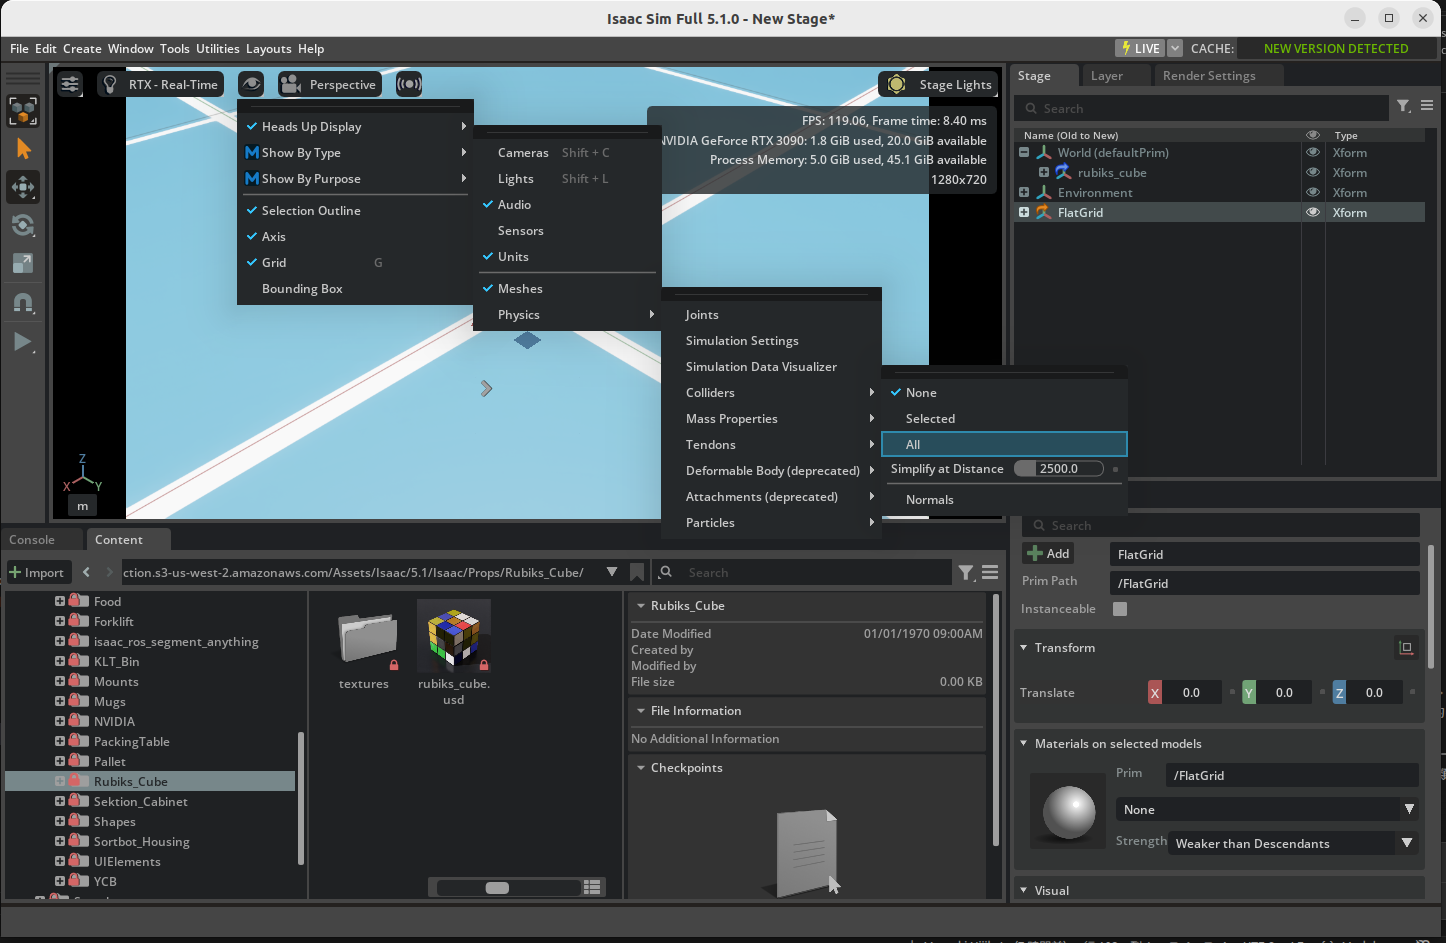
Task: Enable the Snap magnet tool
Action: tap(23, 304)
